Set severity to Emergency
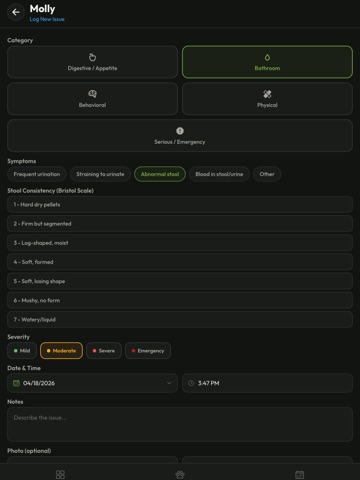 click(x=148, y=351)
